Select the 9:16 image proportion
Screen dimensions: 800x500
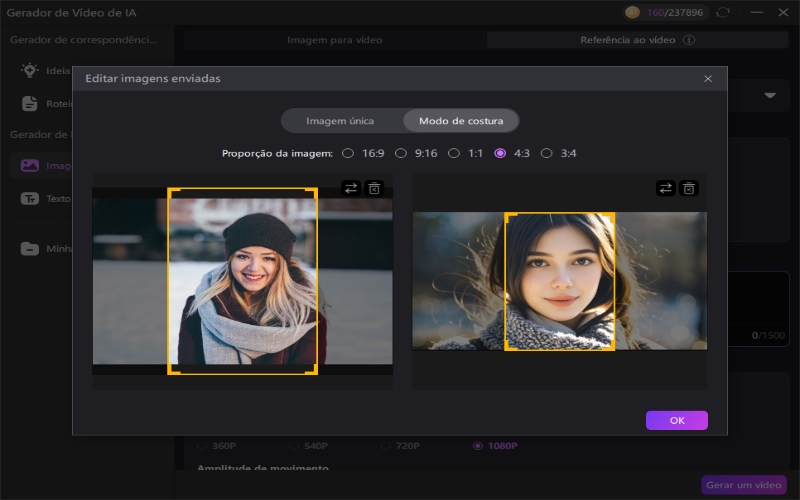coord(401,153)
